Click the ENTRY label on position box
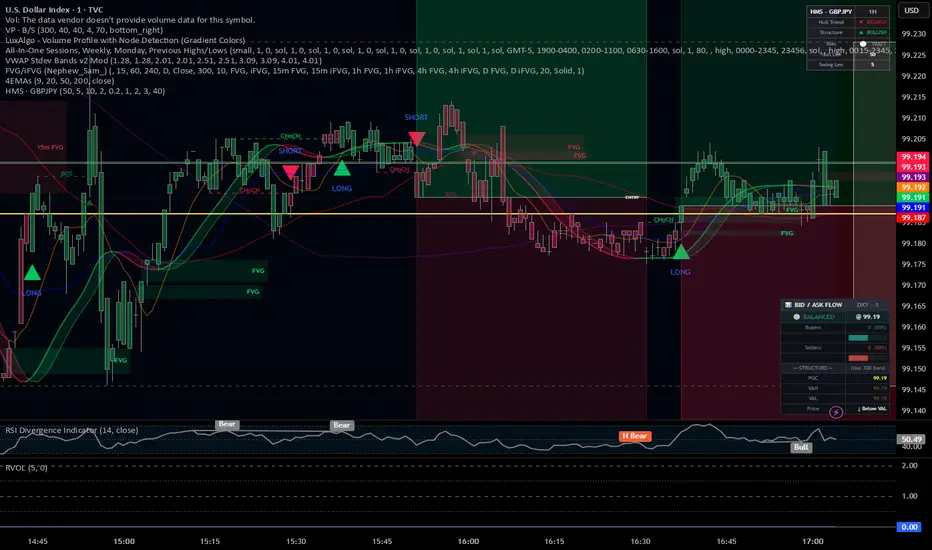The height and width of the screenshot is (550, 932). pos(632,197)
